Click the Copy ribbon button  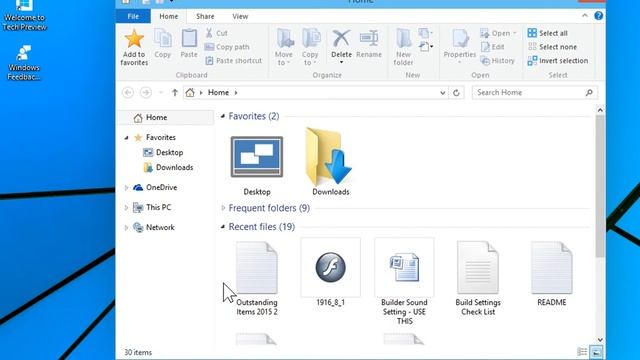[x=162, y=44]
